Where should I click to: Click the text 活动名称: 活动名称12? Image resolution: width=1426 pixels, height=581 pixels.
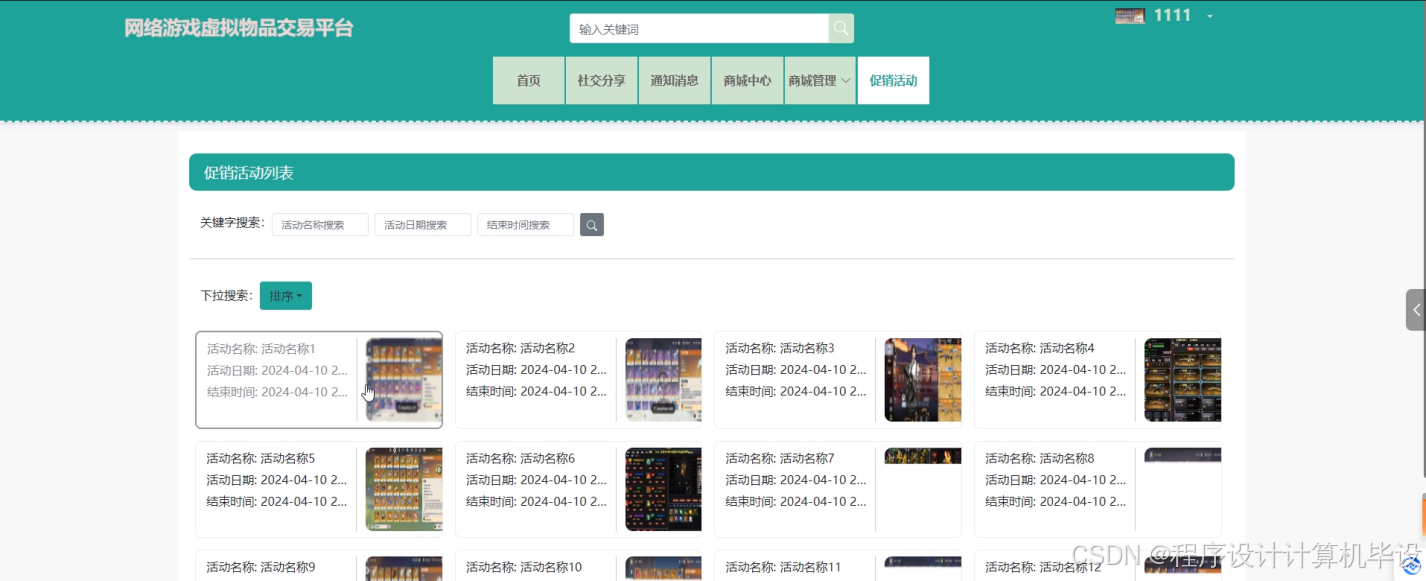(x=1043, y=567)
